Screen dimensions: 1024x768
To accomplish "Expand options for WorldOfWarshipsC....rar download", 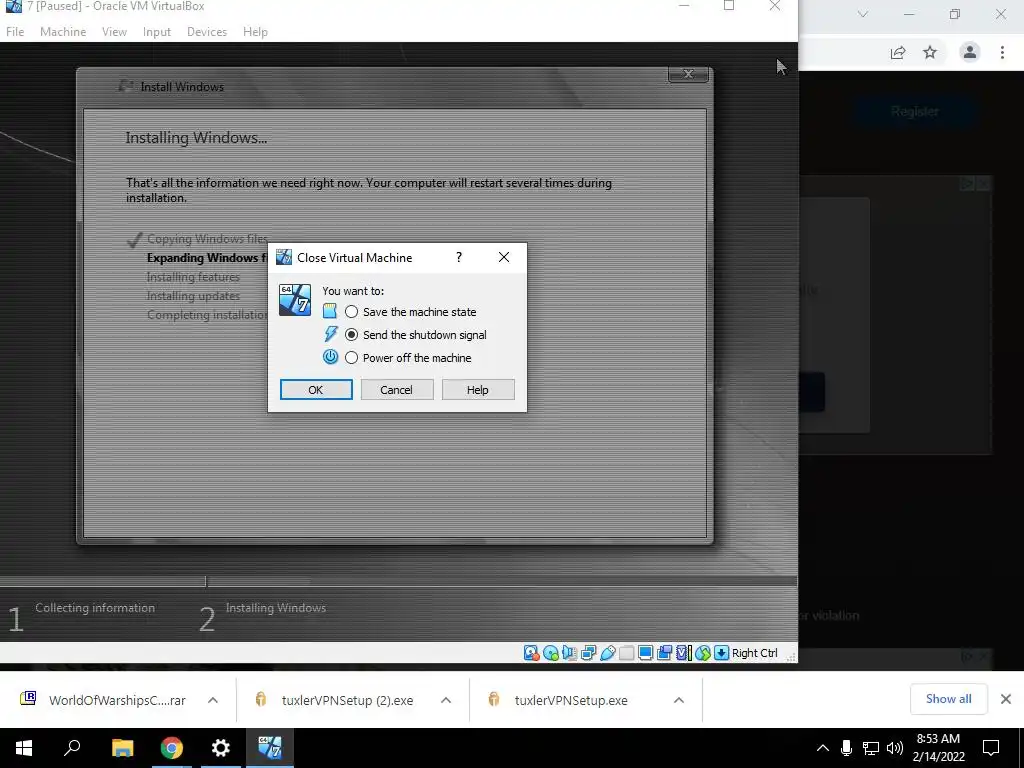I will pos(213,700).
